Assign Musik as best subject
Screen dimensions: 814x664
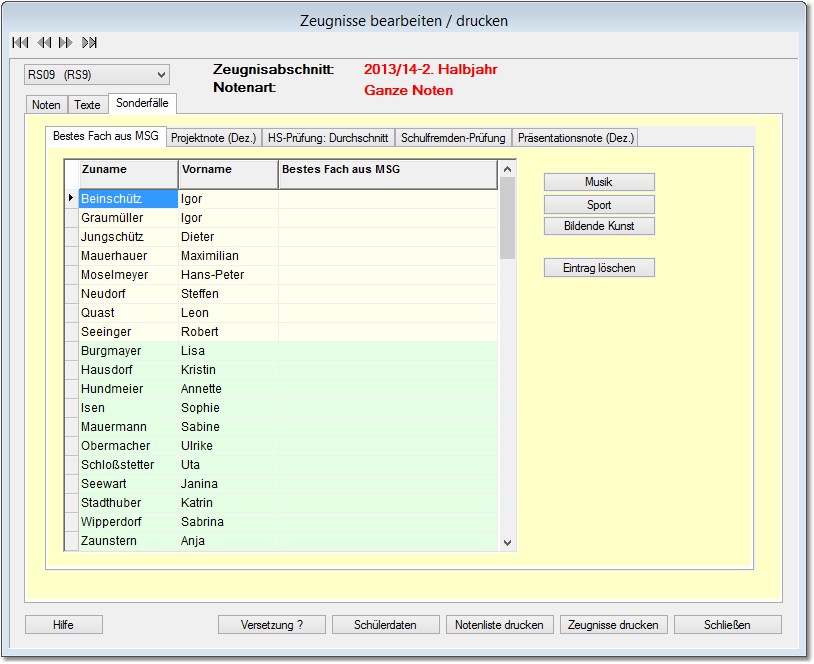tap(599, 182)
